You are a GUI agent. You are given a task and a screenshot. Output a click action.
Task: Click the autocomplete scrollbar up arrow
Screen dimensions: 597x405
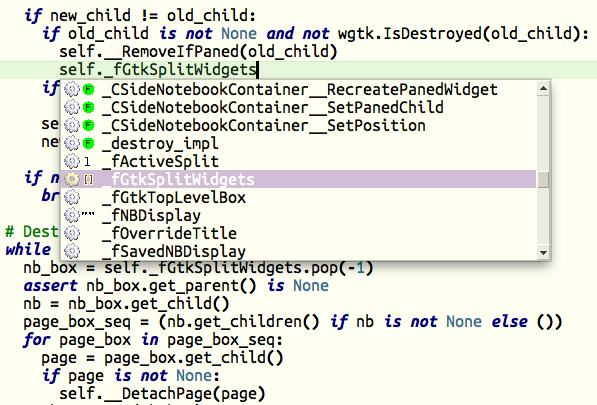pos(543,89)
